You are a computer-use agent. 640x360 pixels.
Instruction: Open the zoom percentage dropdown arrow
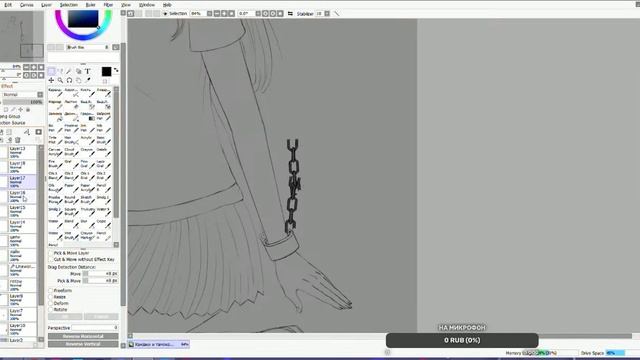(209, 13)
